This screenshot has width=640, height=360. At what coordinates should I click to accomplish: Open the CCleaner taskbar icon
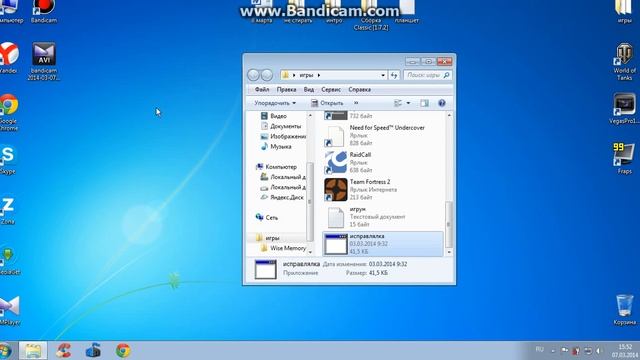coord(63,351)
